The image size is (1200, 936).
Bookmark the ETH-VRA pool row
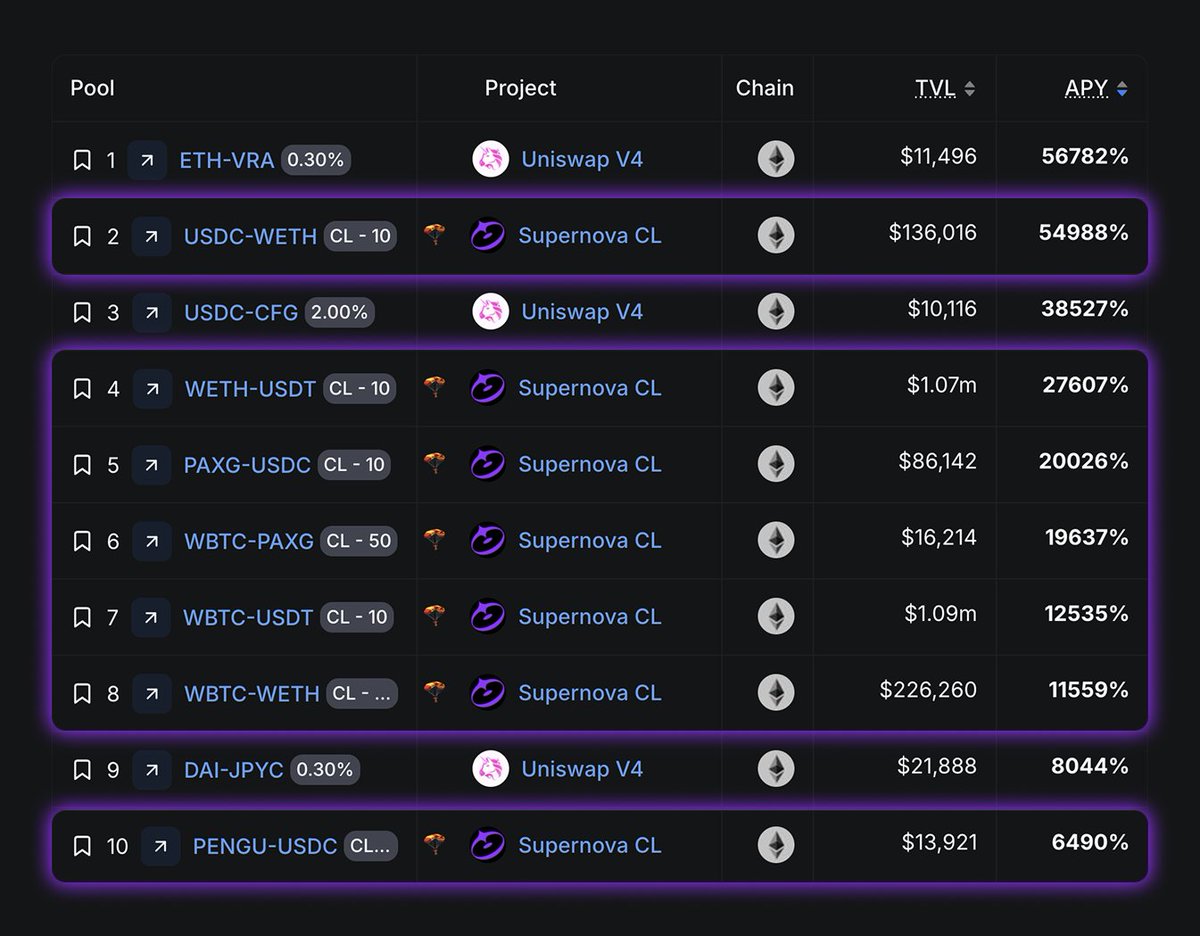[82, 160]
